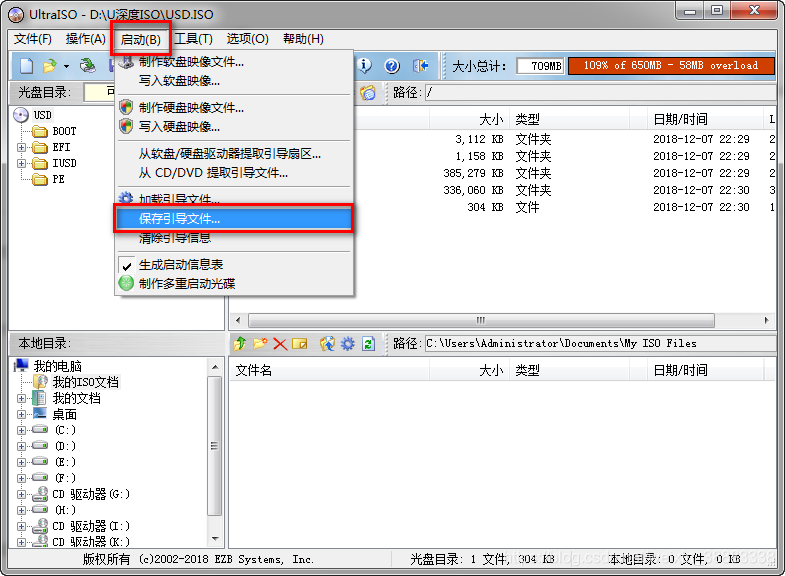Click the Help question mark icon
Viewport: 785px width, 576px height.
pyautogui.click(x=392, y=66)
